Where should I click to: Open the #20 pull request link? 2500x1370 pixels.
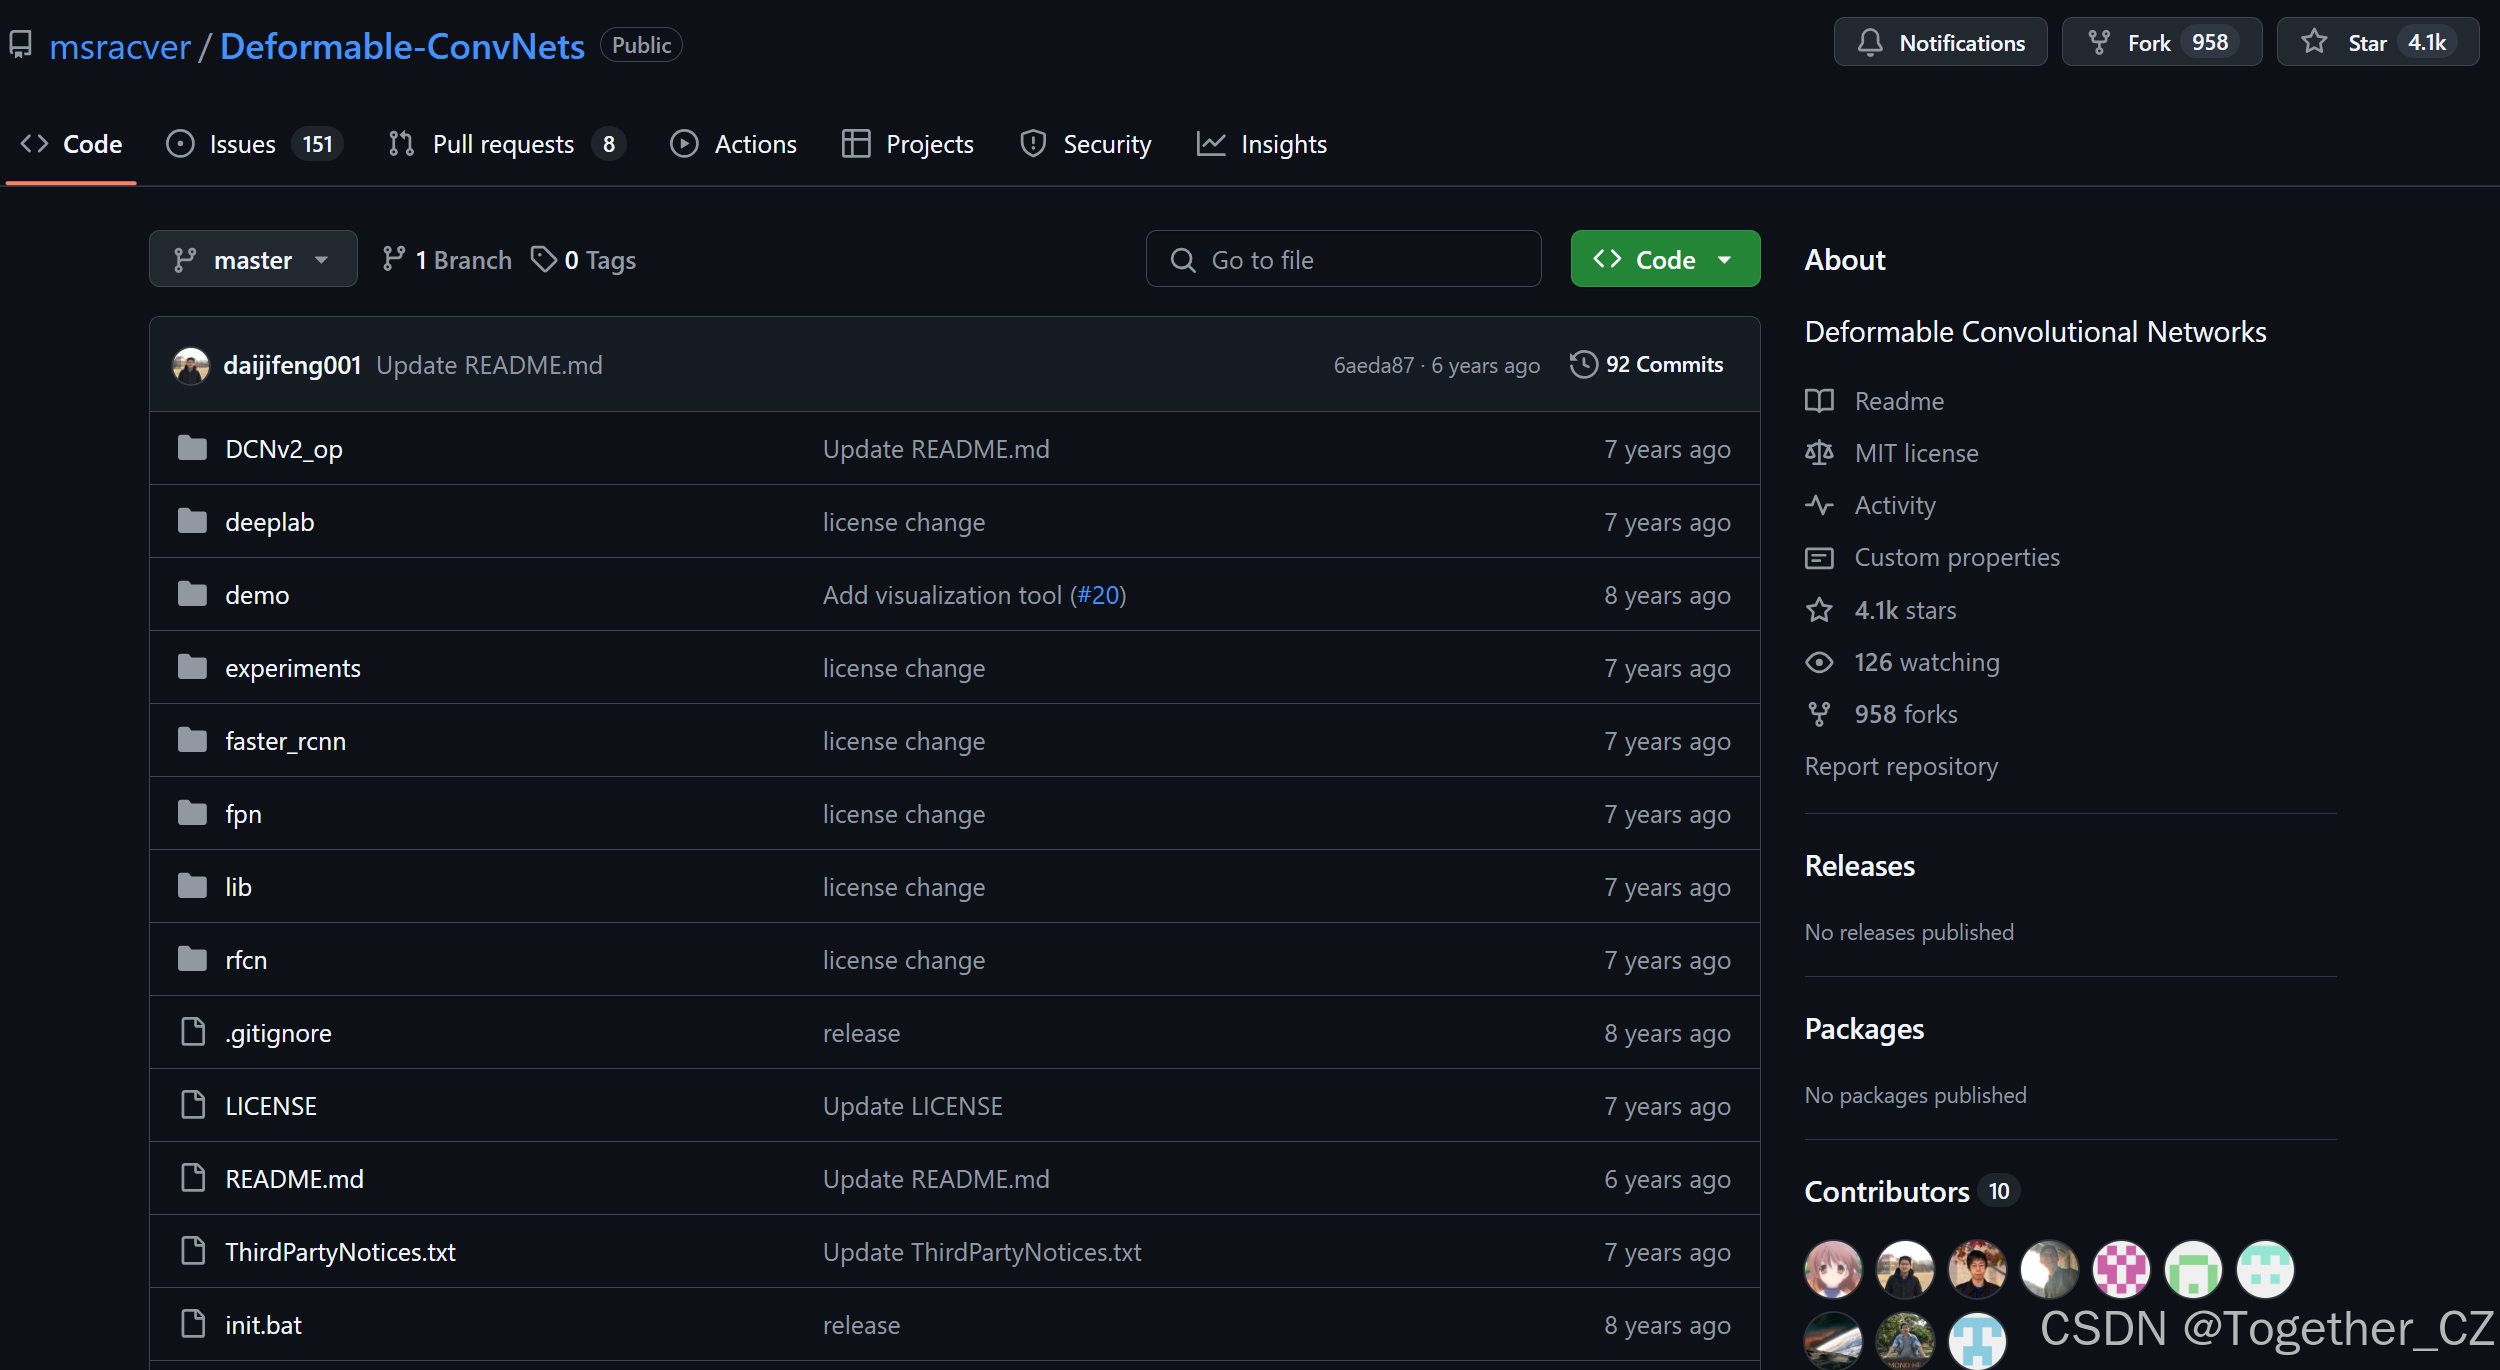tap(1098, 595)
